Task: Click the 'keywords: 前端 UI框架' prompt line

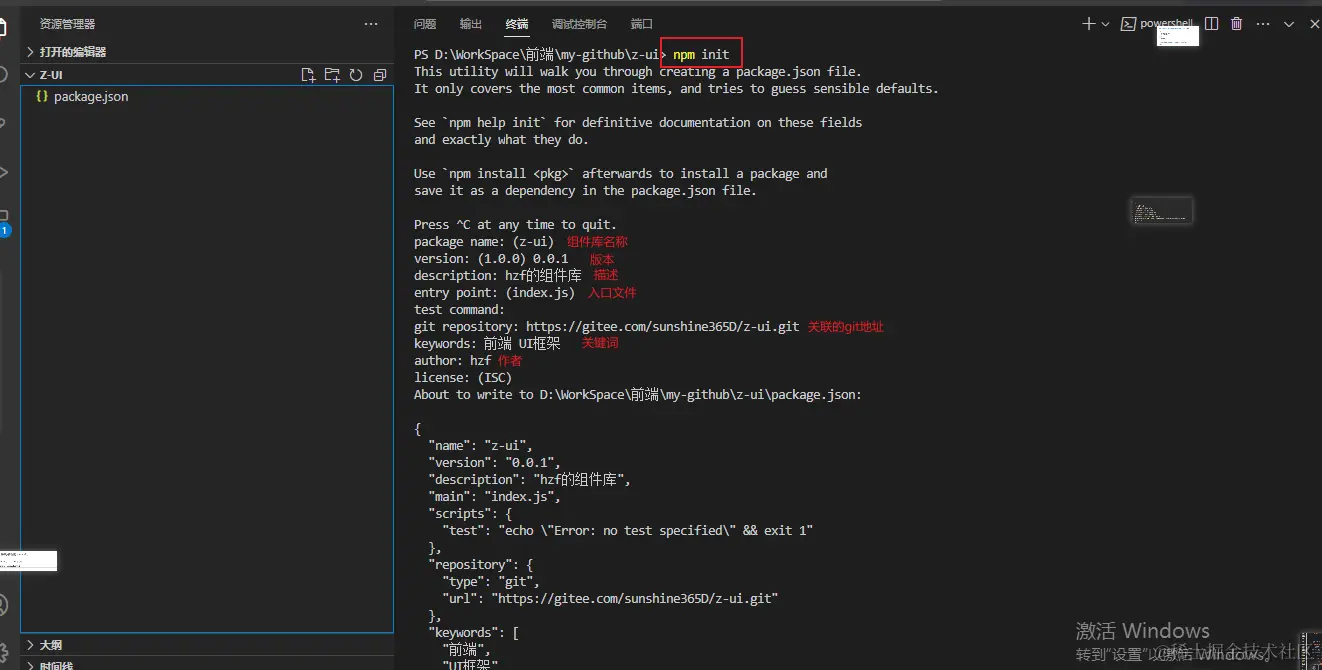Action: (x=487, y=344)
